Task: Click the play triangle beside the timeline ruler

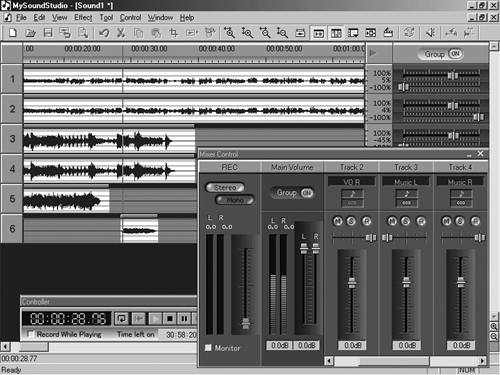Action: pyautogui.click(x=373, y=53)
